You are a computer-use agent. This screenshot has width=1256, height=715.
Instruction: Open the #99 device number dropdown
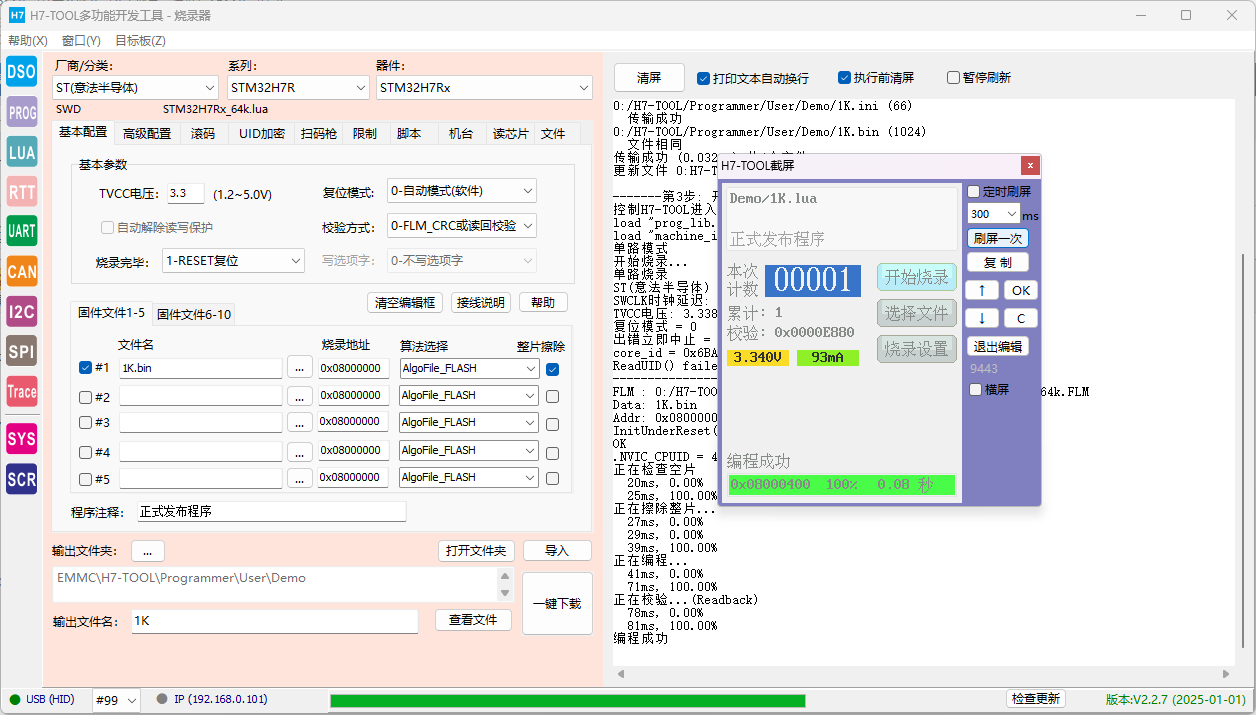click(116, 700)
